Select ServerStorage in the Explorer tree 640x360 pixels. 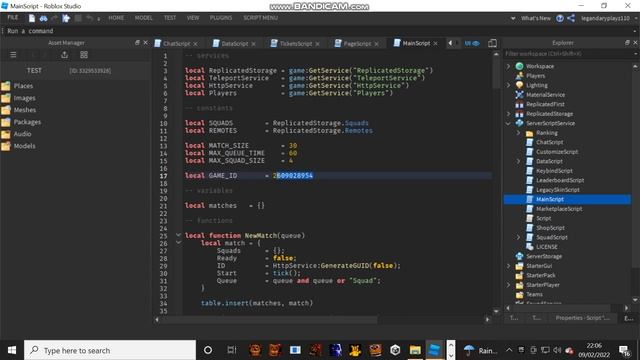point(544,256)
